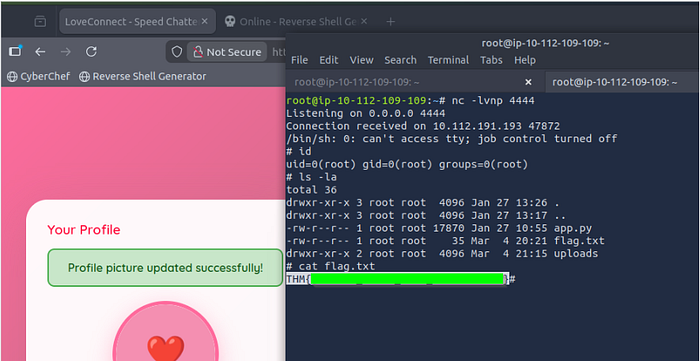Screen dimensions: 700x361
Task: Click the tracking protection shield icon
Action: click(x=177, y=52)
